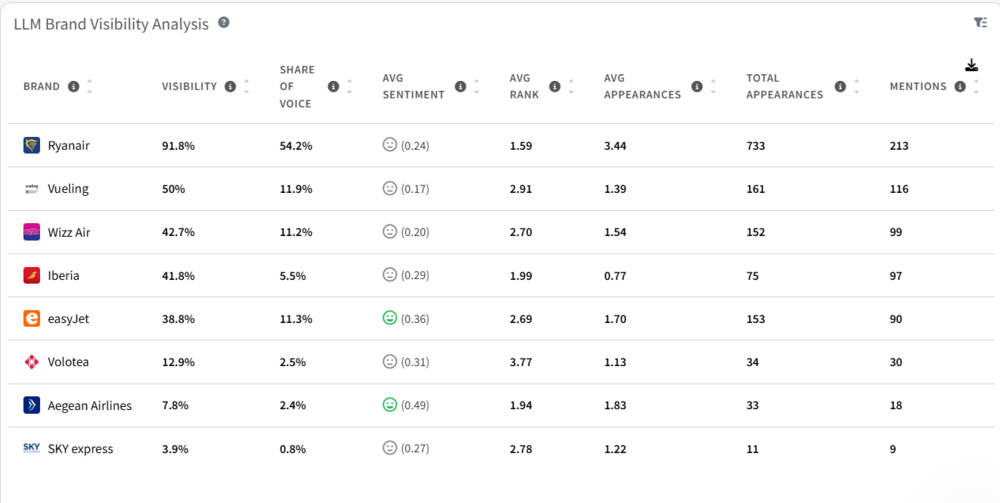The width and height of the screenshot is (1000, 503).
Task: Click the Iberia brand logo
Action: [31, 275]
